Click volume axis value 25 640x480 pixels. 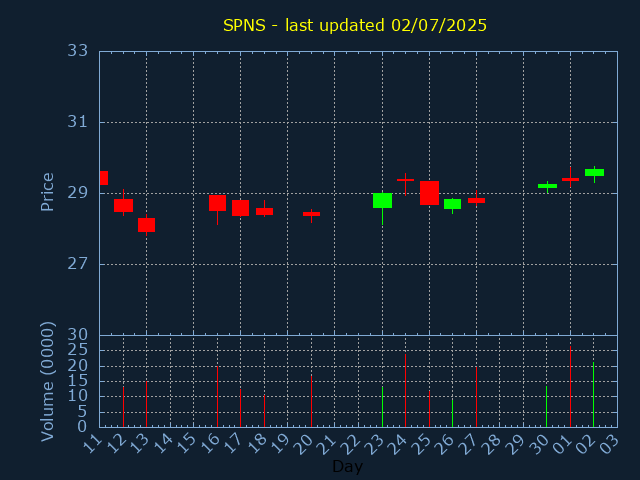pos(78,350)
